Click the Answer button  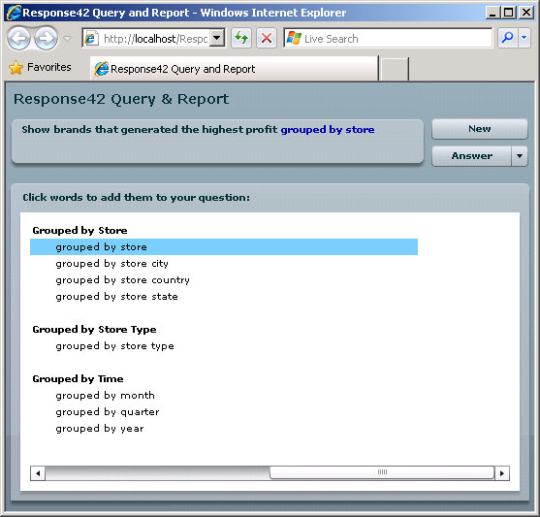[471, 156]
